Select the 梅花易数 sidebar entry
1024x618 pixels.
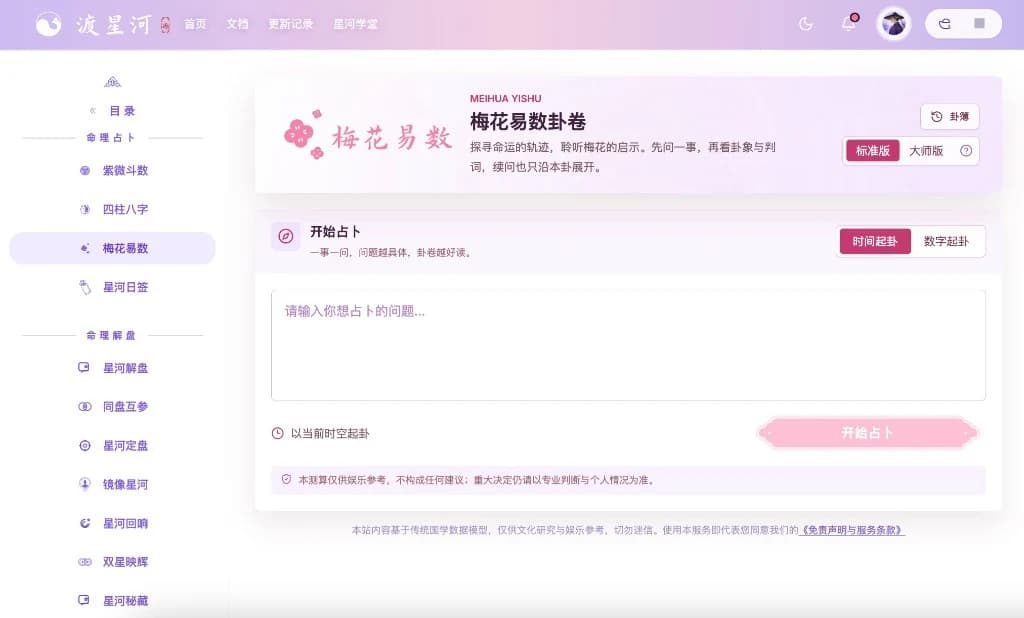112,248
